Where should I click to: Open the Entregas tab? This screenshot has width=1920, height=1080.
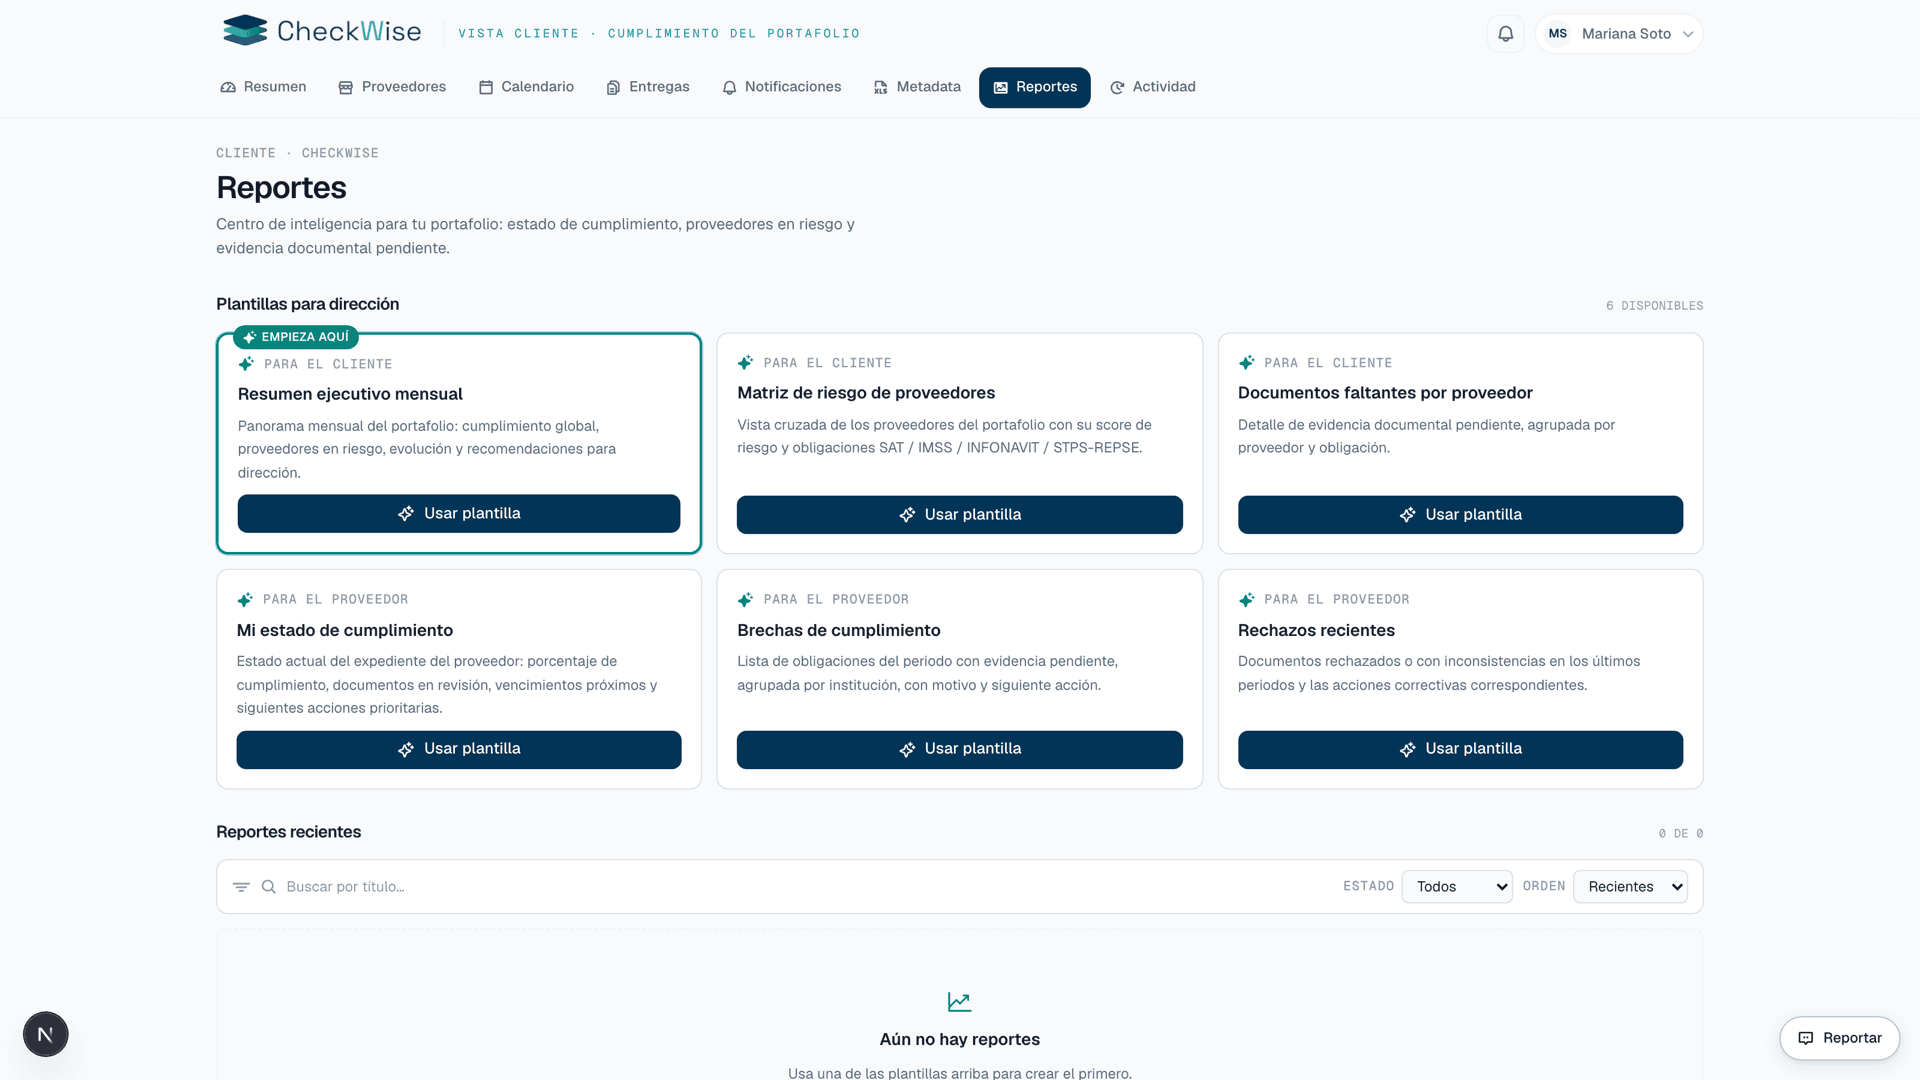647,87
